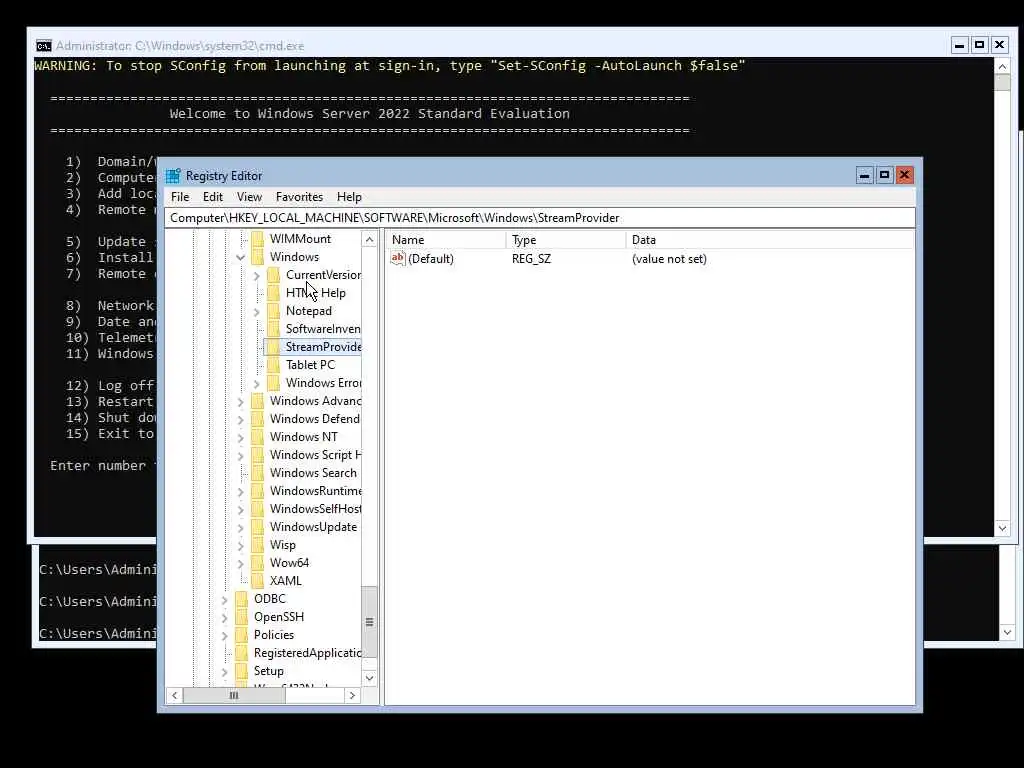The width and height of the screenshot is (1024, 768).
Task: Select the (Default) registry value
Action: pyautogui.click(x=430, y=259)
